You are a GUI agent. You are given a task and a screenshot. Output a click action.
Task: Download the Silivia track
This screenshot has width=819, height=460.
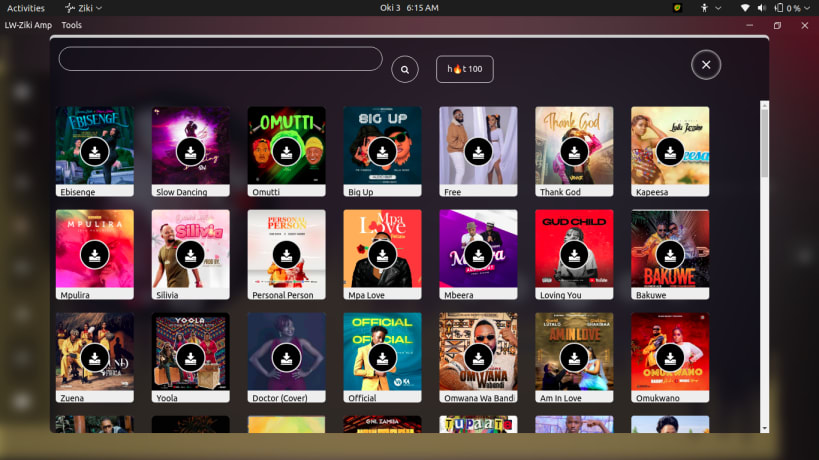pyautogui.click(x=191, y=255)
